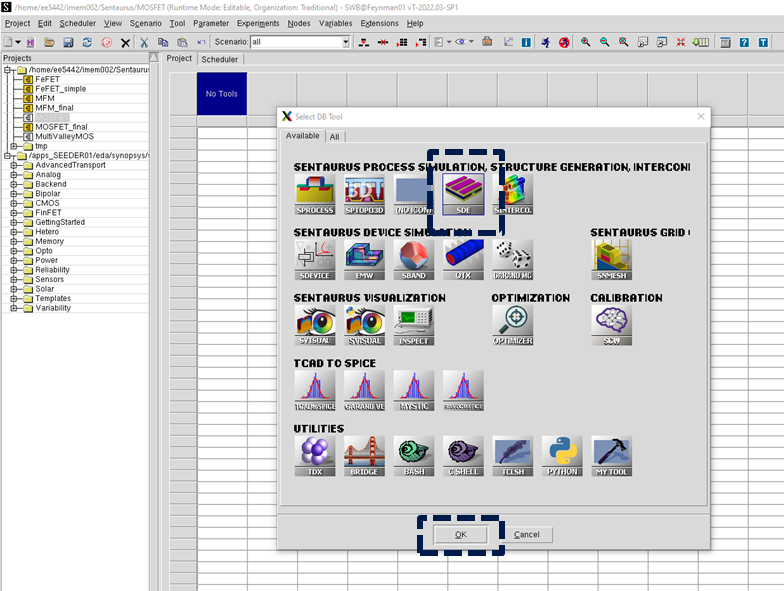This screenshot has height=591, width=784.
Task: Choose the PYTHON utility icon
Action: point(562,455)
